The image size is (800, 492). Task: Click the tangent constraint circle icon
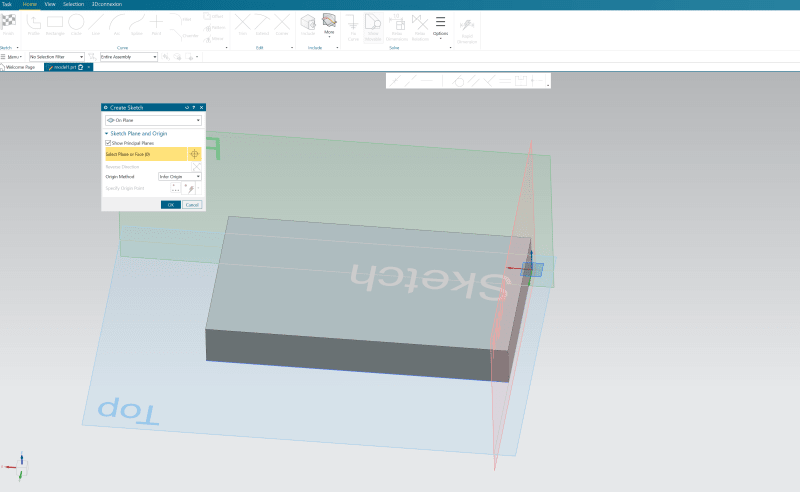click(458, 81)
